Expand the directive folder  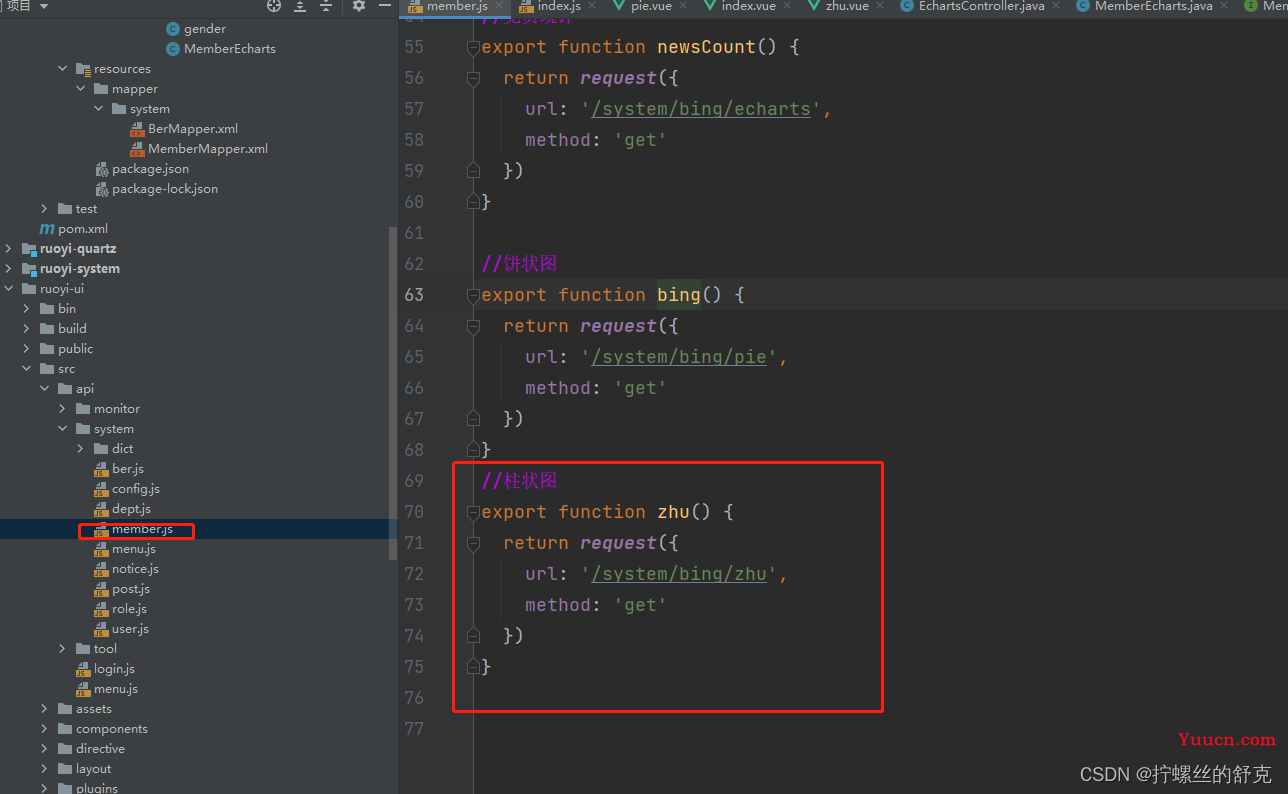(x=45, y=749)
